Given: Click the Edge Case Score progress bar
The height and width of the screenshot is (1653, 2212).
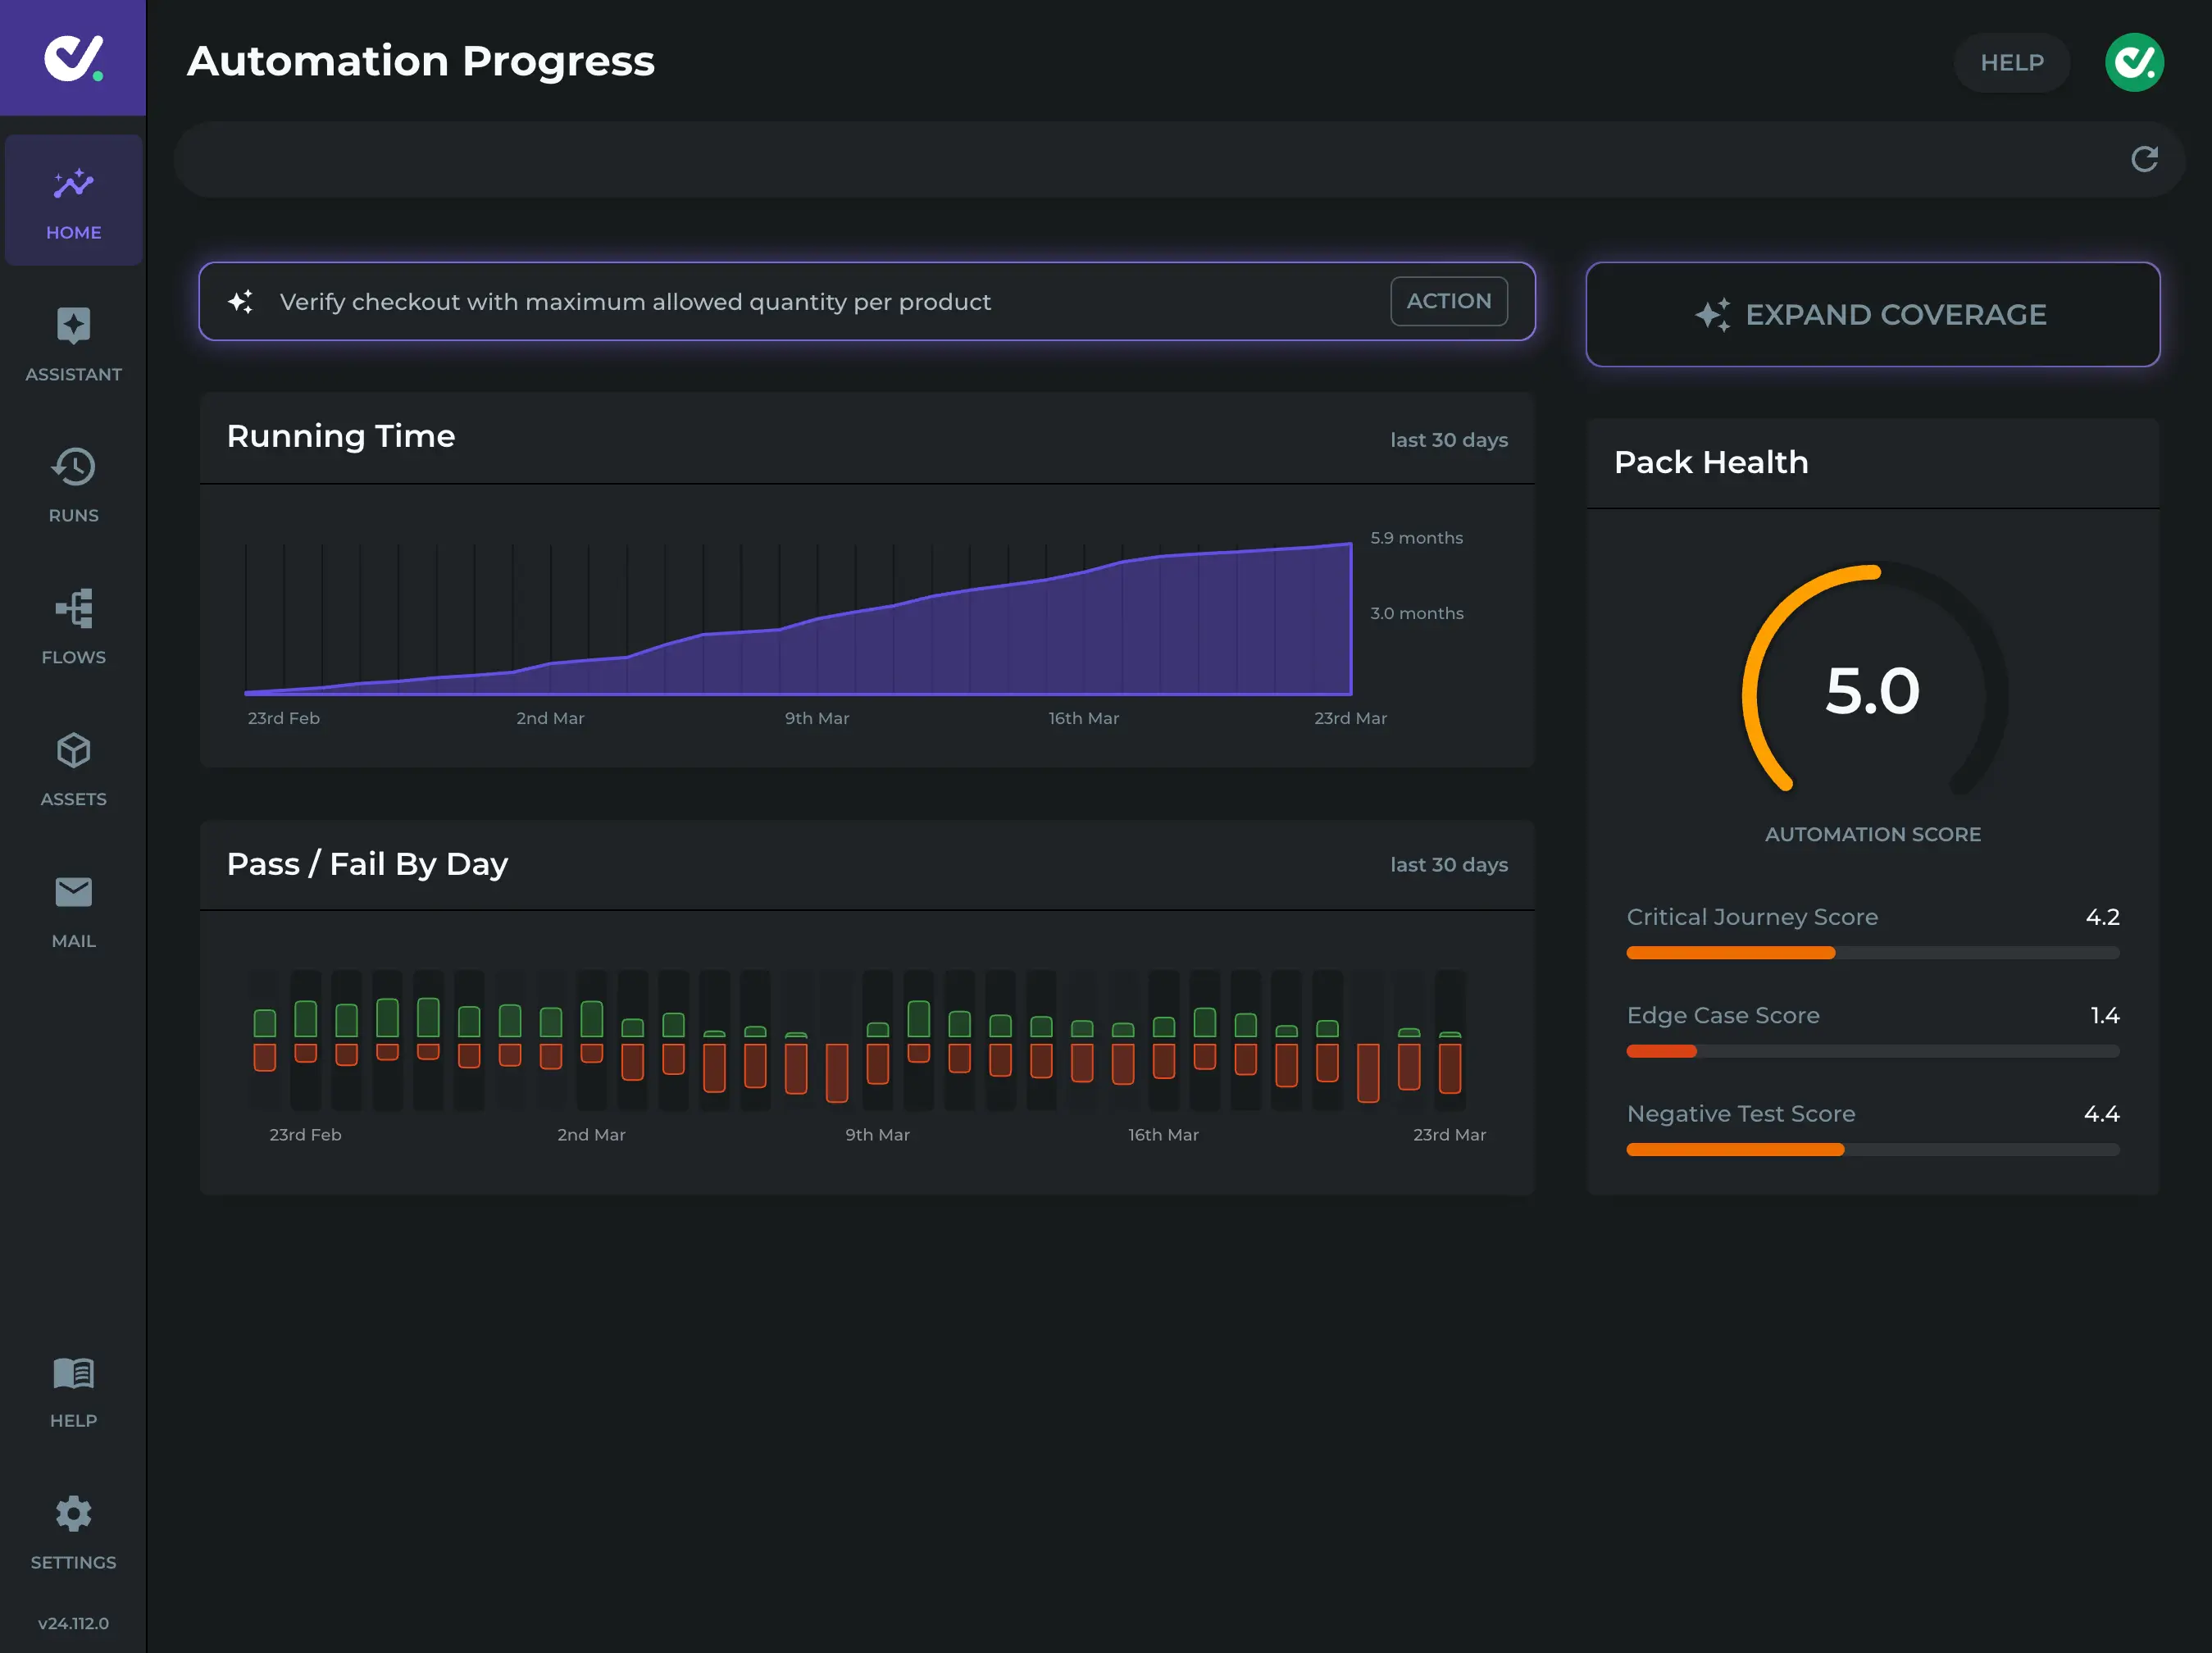Looking at the screenshot, I should coord(1871,1051).
